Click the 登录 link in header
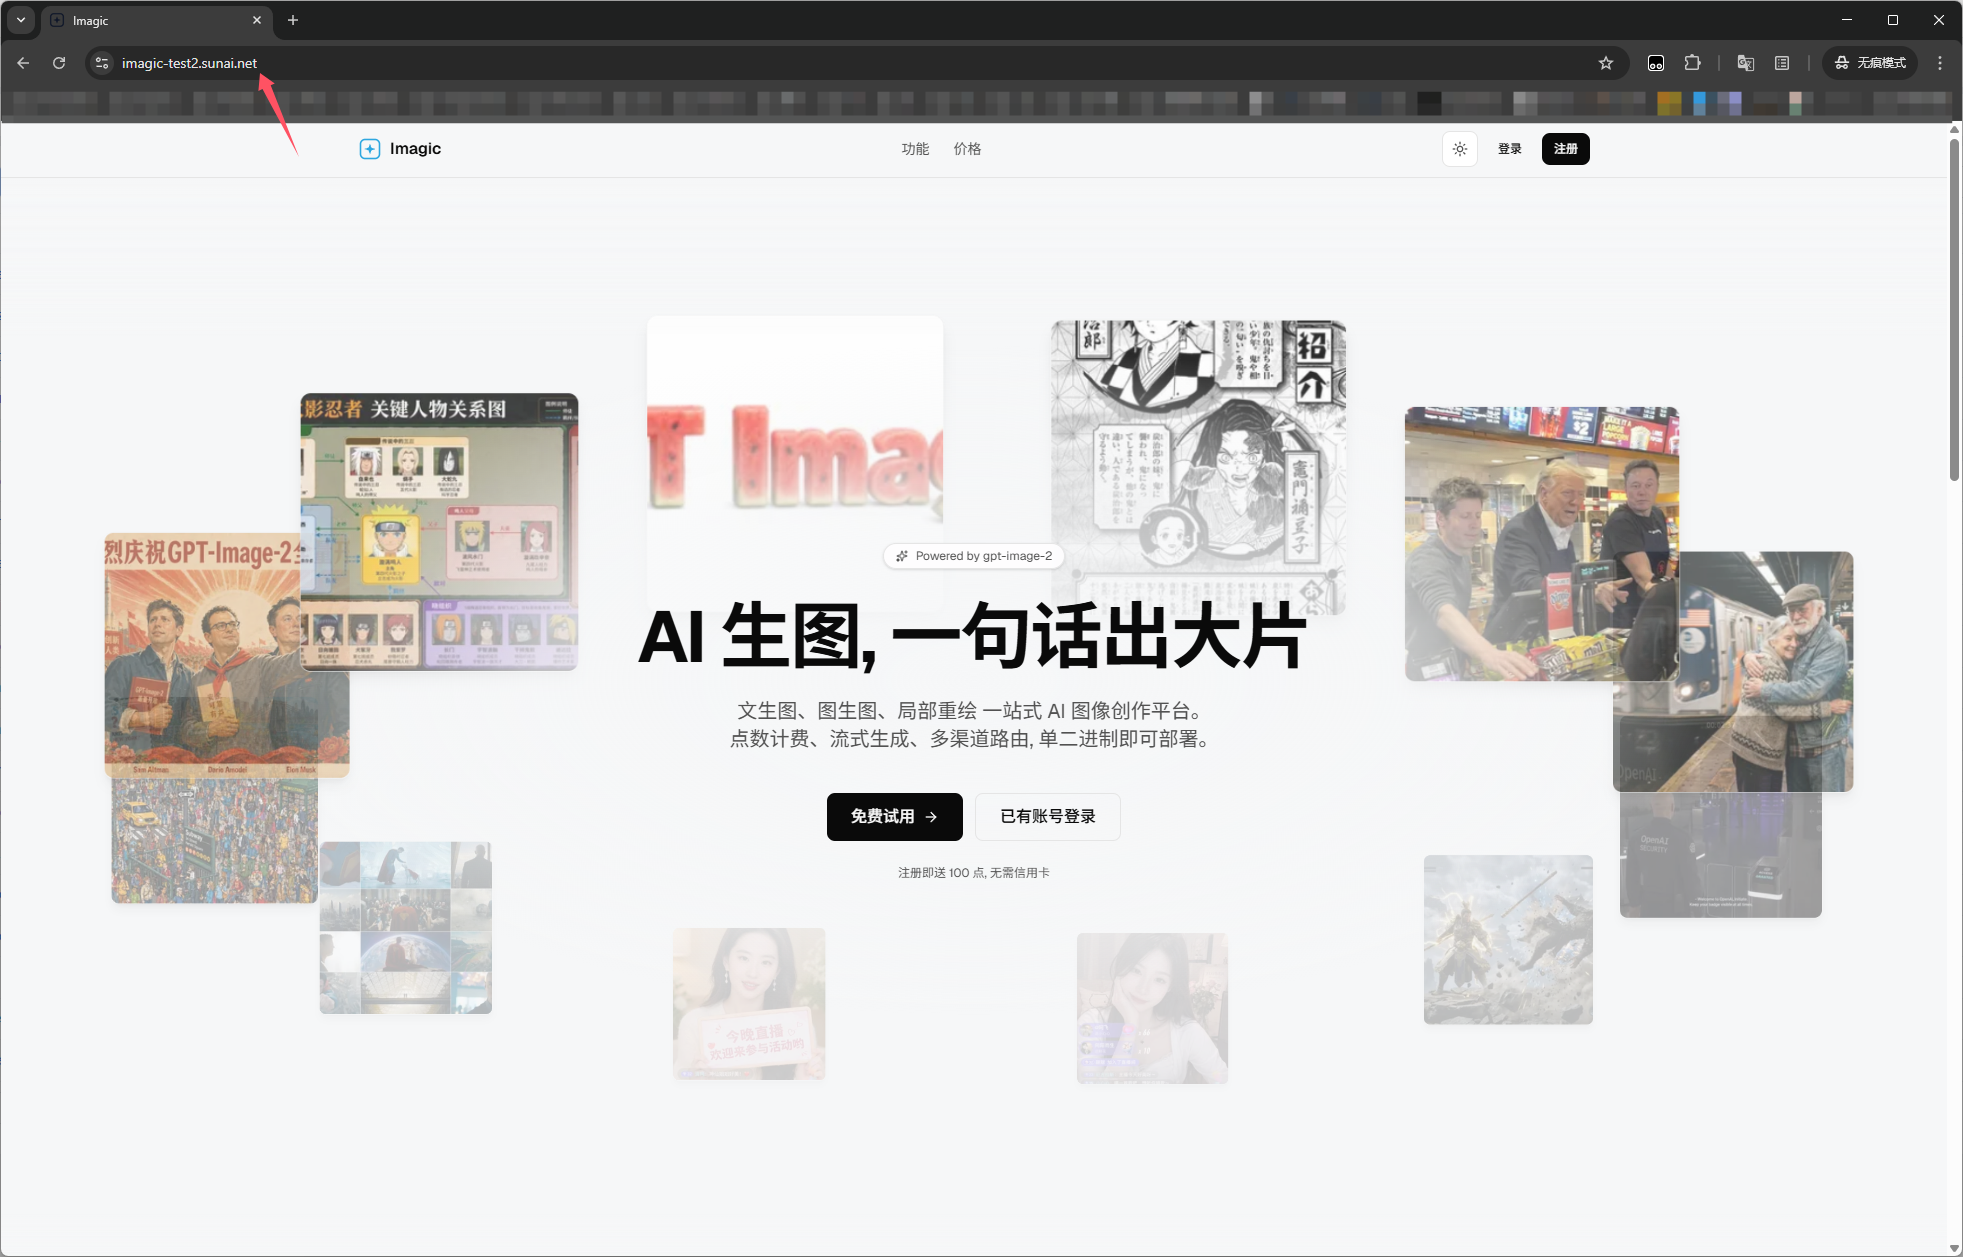The width and height of the screenshot is (1963, 1257). pos(1510,149)
